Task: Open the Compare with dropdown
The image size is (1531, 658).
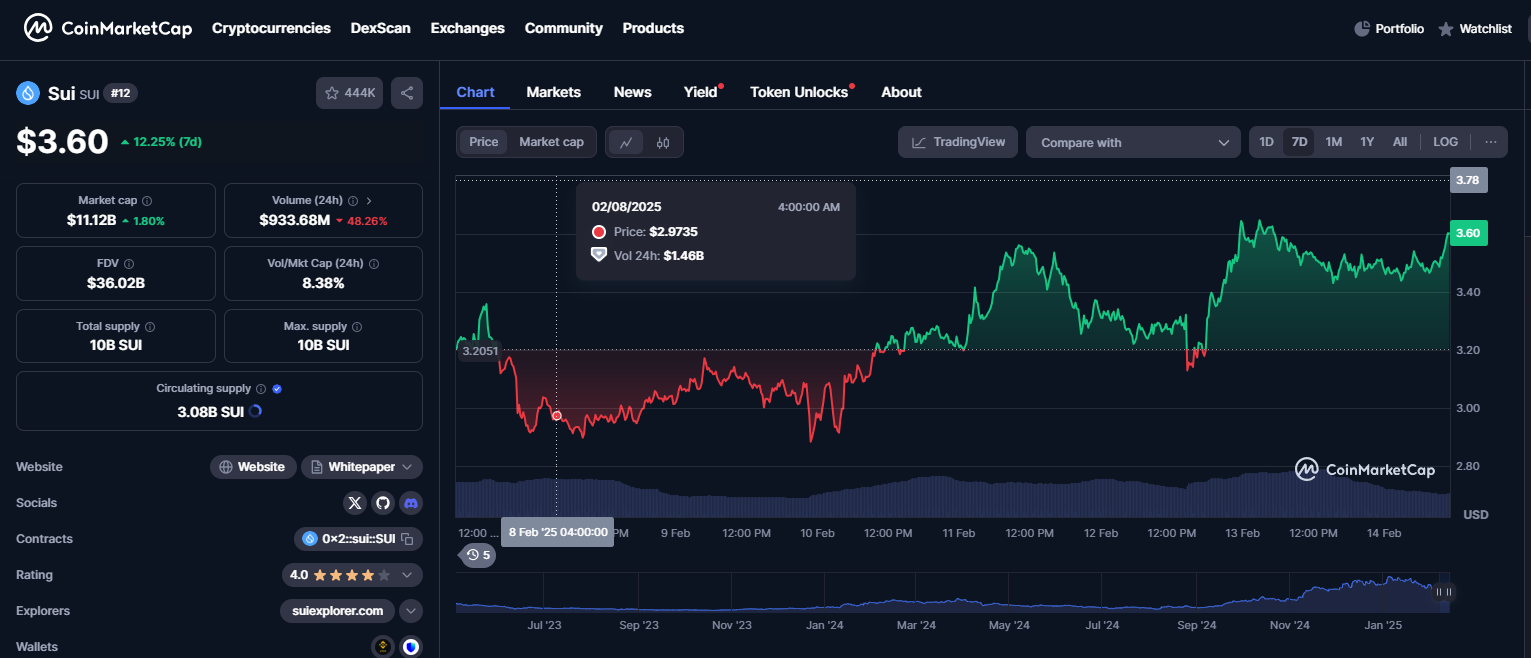Action: tap(1133, 142)
